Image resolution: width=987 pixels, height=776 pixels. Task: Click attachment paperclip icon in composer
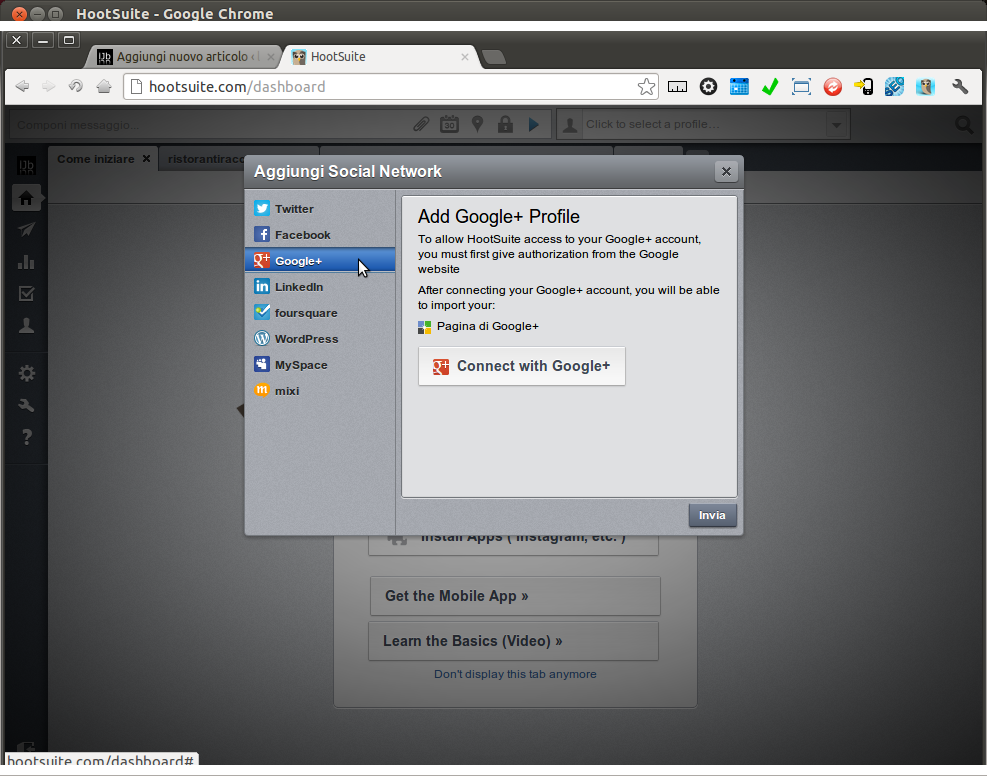[421, 124]
